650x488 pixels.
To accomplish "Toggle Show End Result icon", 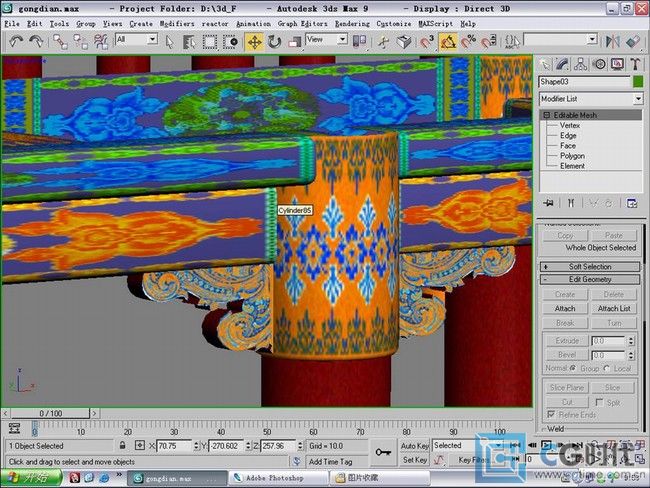I will (571, 203).
